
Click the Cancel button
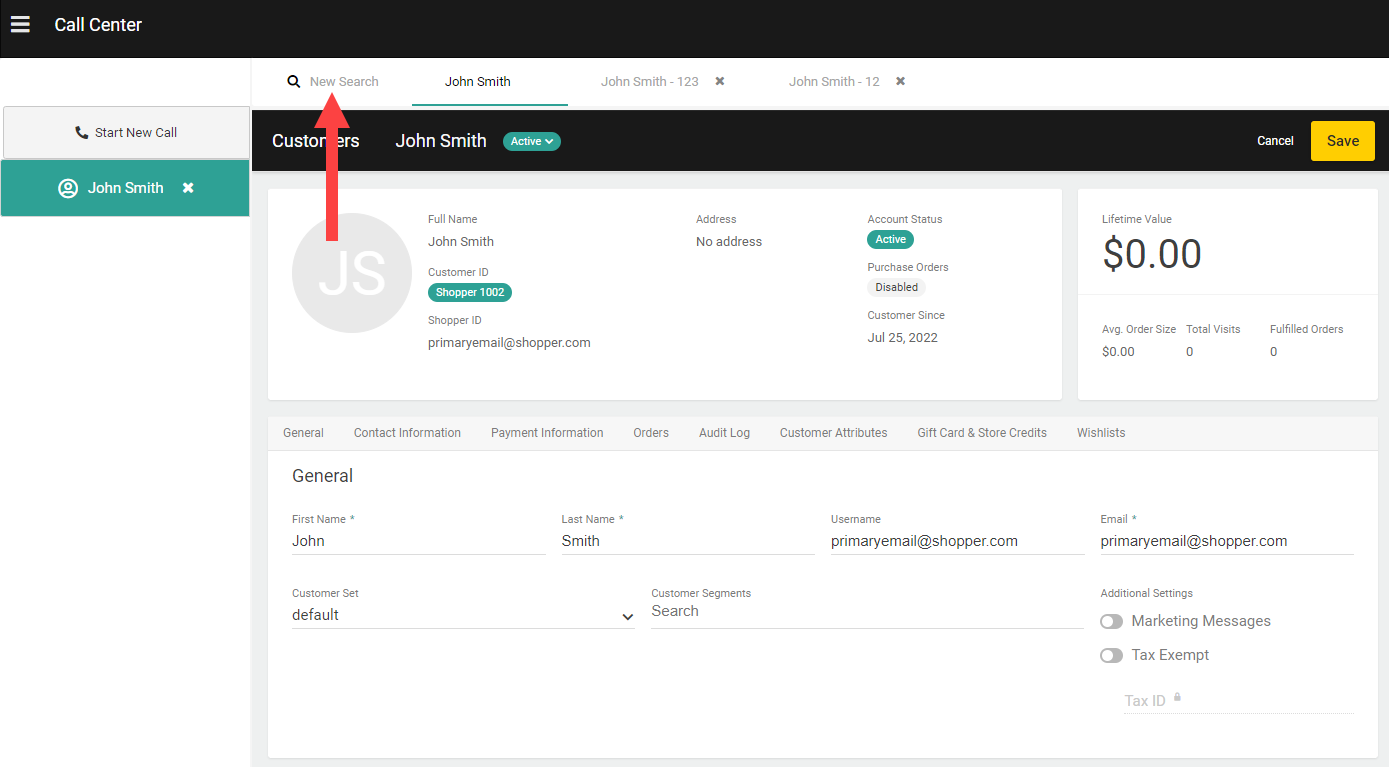(x=1275, y=140)
